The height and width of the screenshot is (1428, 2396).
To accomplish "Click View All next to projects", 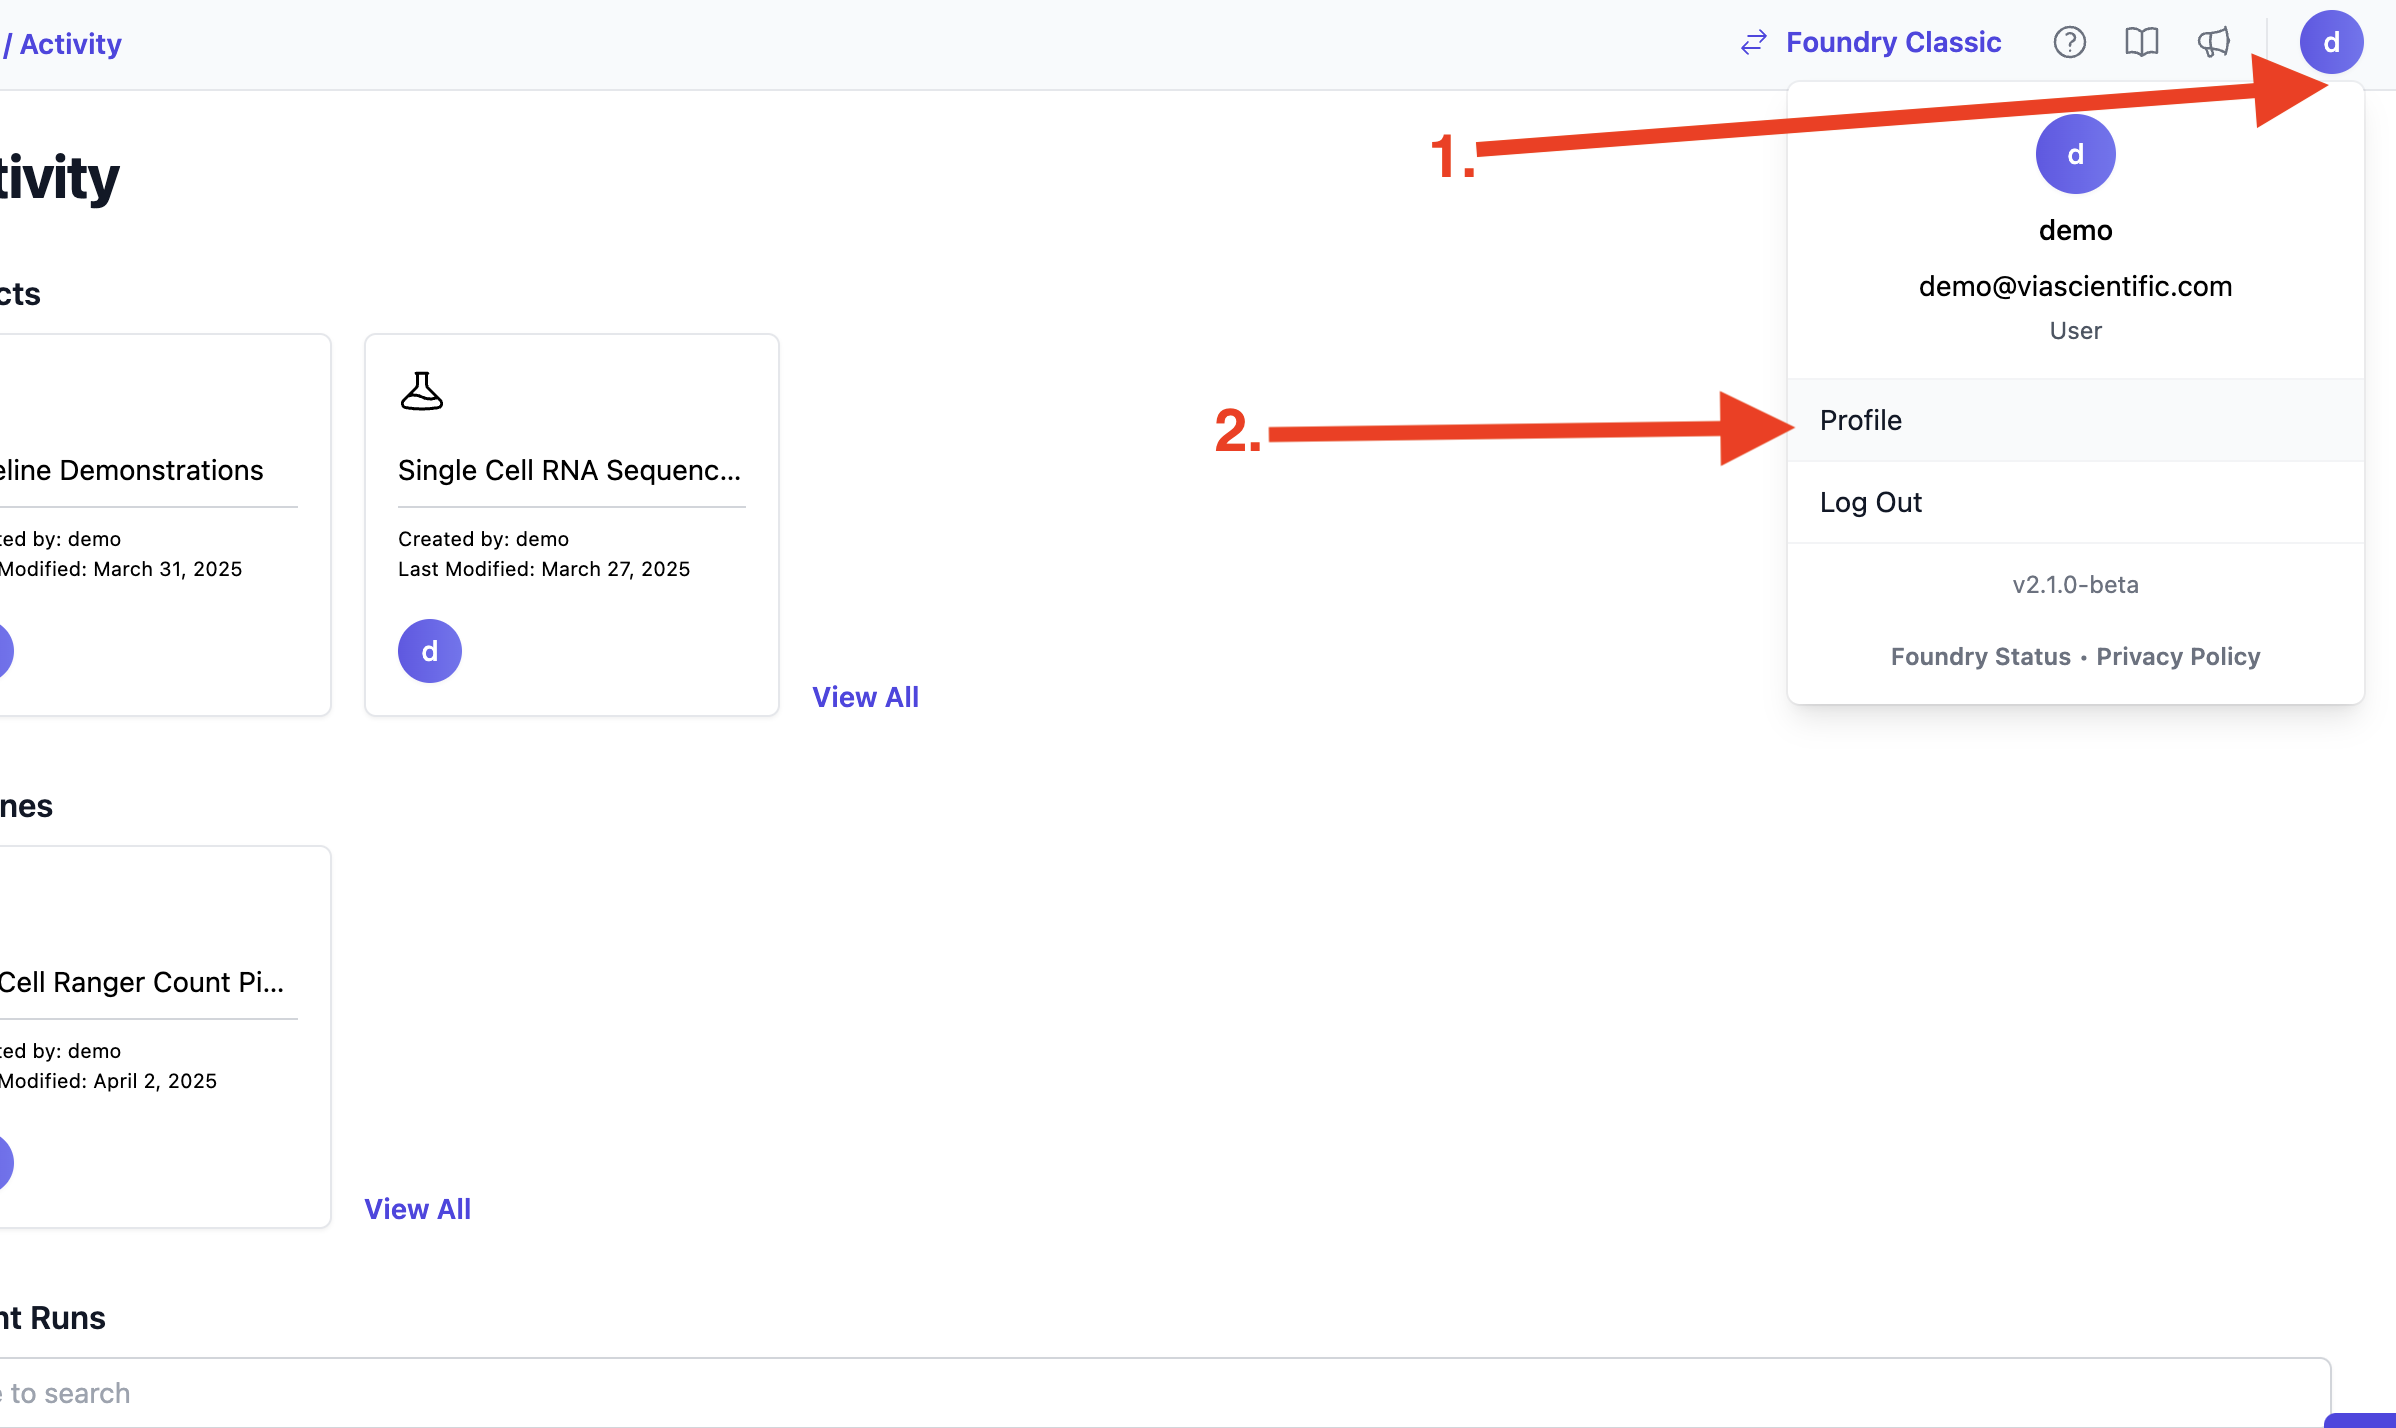I will tap(866, 696).
